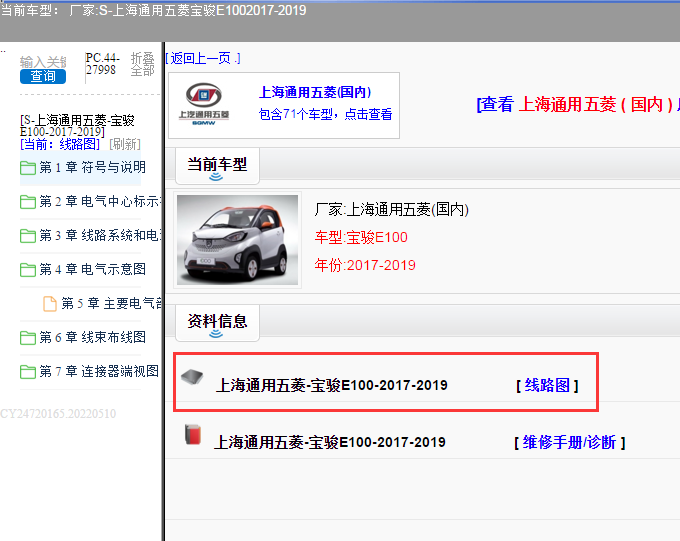Click document icon for 第 5 章 主要电气
The width and height of the screenshot is (680, 541).
(50, 303)
